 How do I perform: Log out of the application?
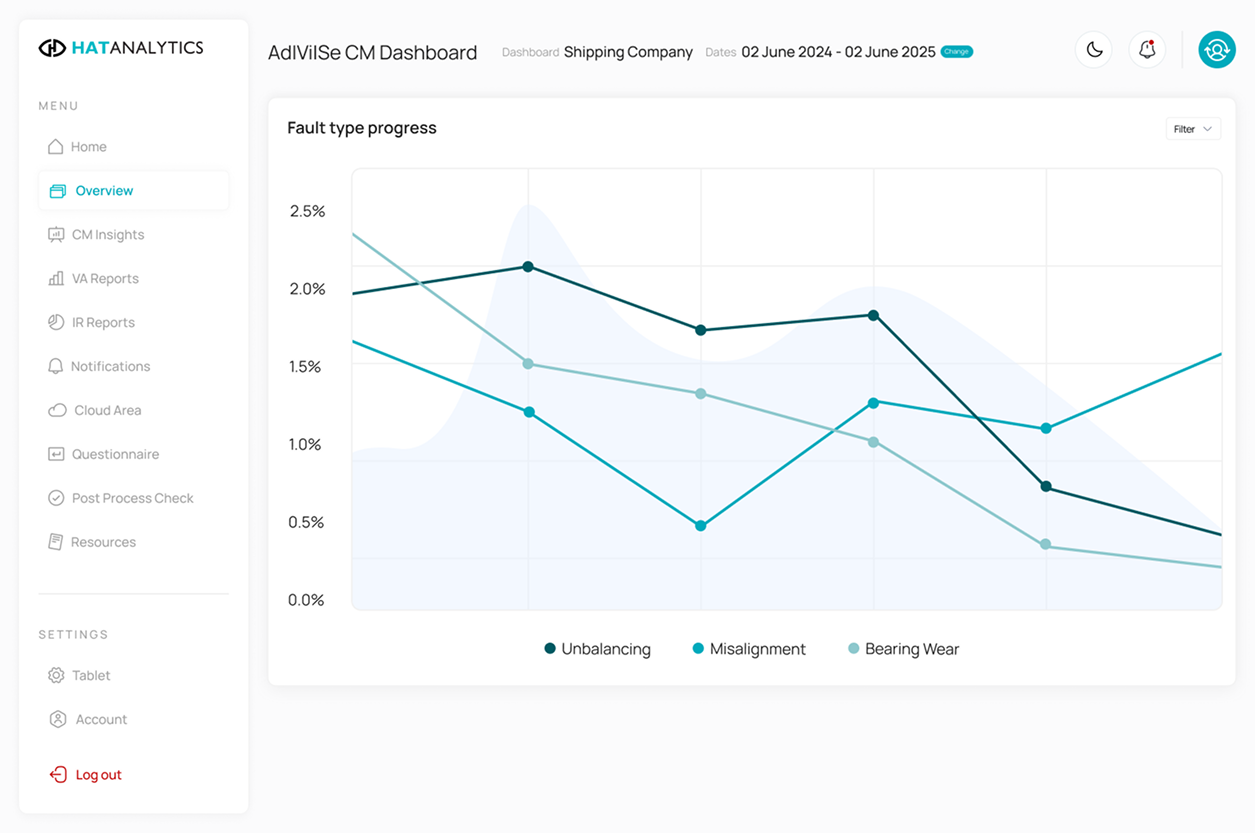96,774
